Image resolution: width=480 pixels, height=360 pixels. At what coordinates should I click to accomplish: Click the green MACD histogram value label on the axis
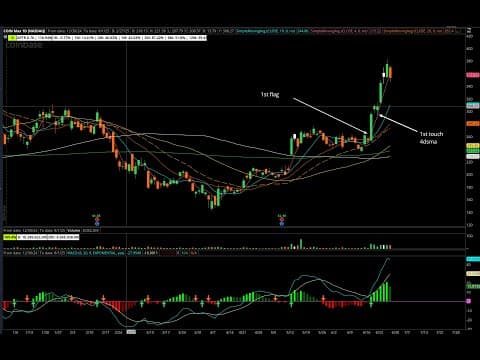pyautogui.click(x=473, y=286)
